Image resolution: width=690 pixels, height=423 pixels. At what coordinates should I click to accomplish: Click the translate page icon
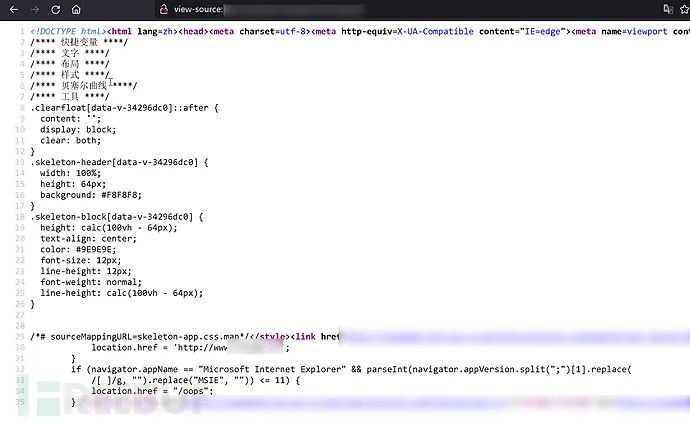point(668,9)
